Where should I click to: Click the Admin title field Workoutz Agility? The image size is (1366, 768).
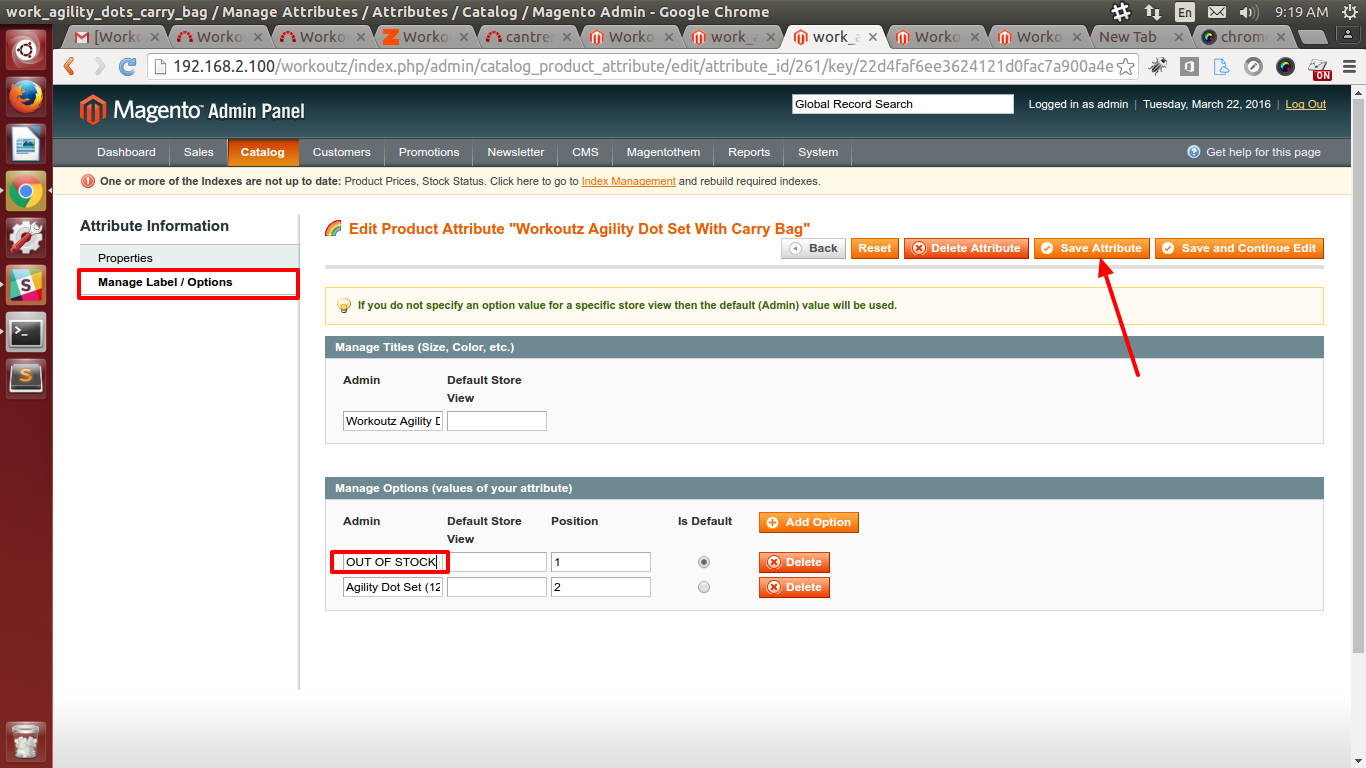pyautogui.click(x=393, y=421)
